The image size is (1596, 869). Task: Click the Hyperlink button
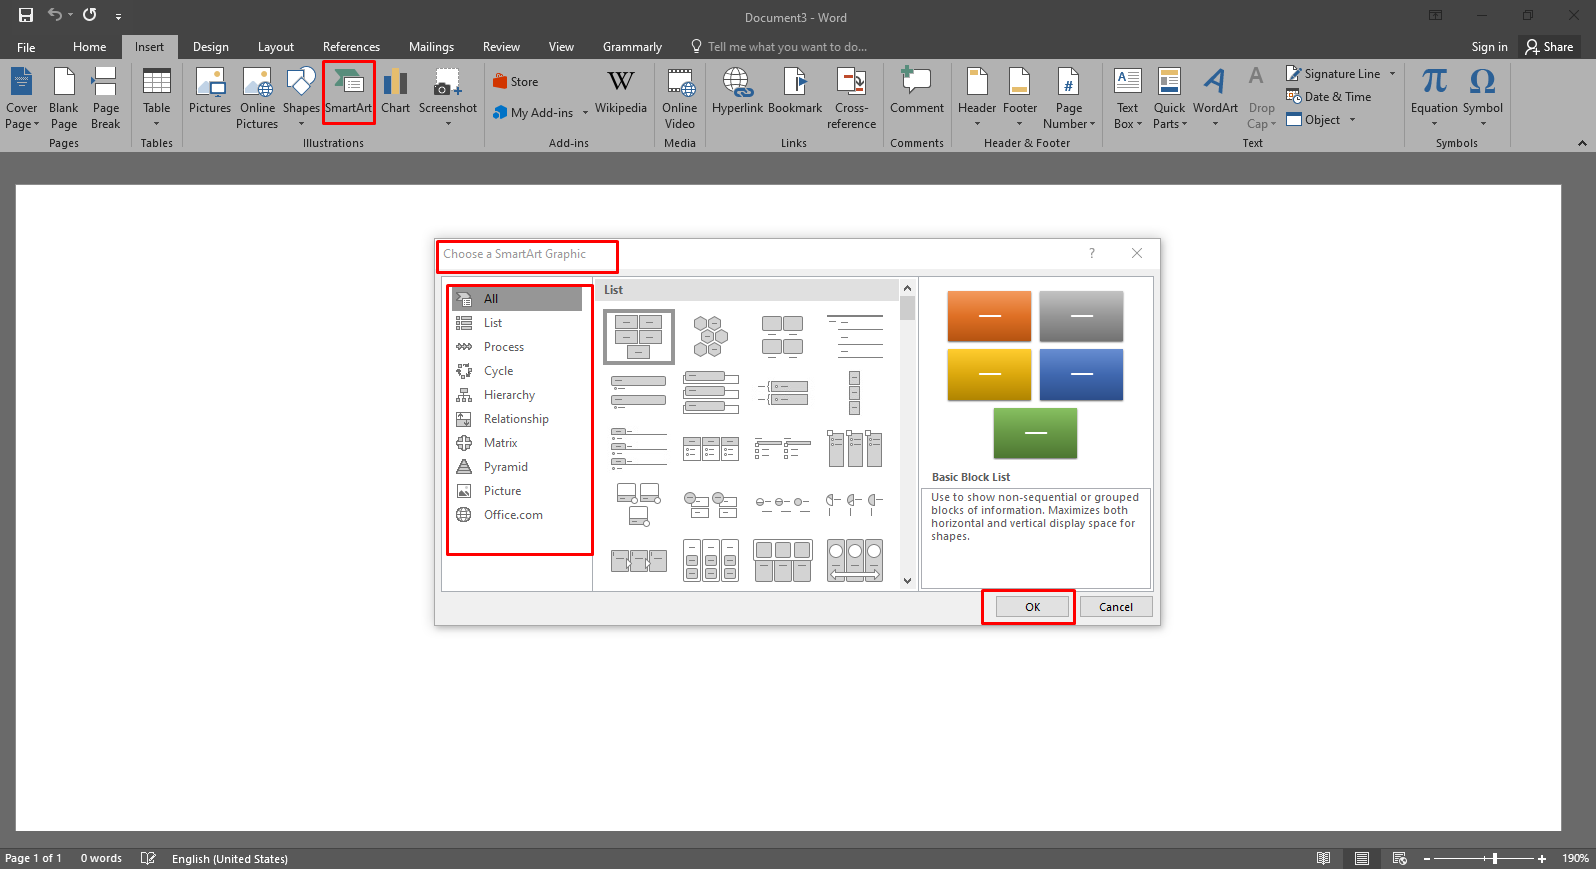[737, 92]
